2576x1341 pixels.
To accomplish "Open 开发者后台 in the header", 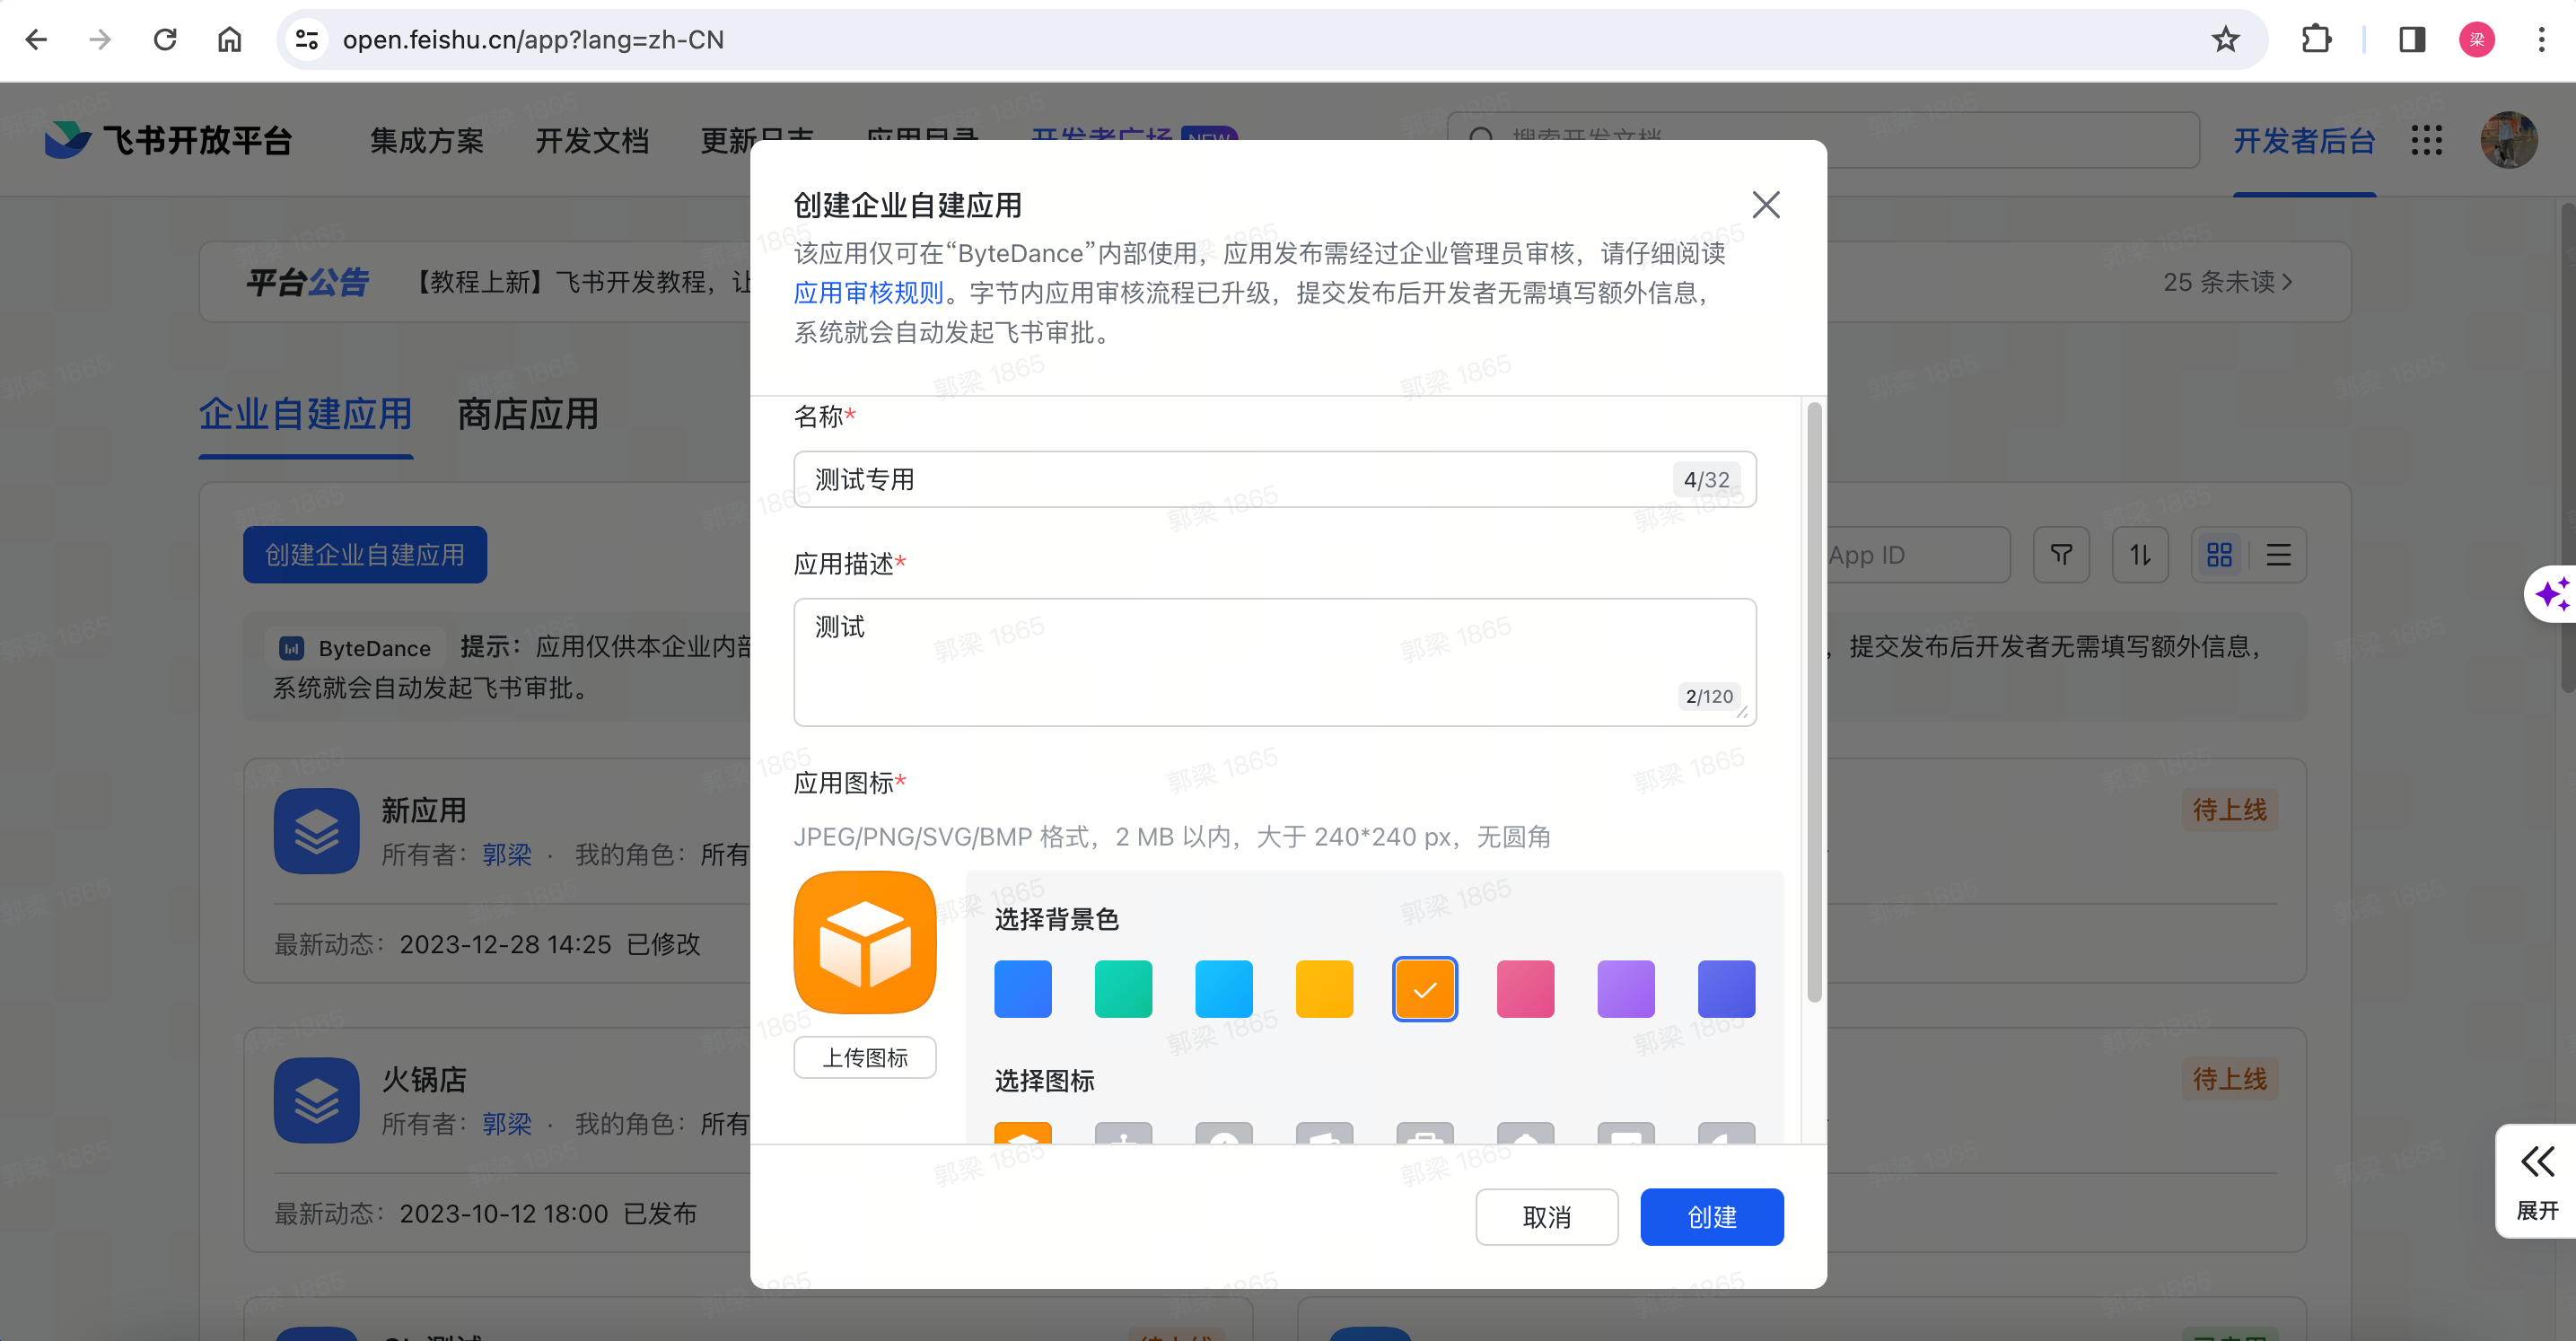I will pyautogui.click(x=2304, y=141).
